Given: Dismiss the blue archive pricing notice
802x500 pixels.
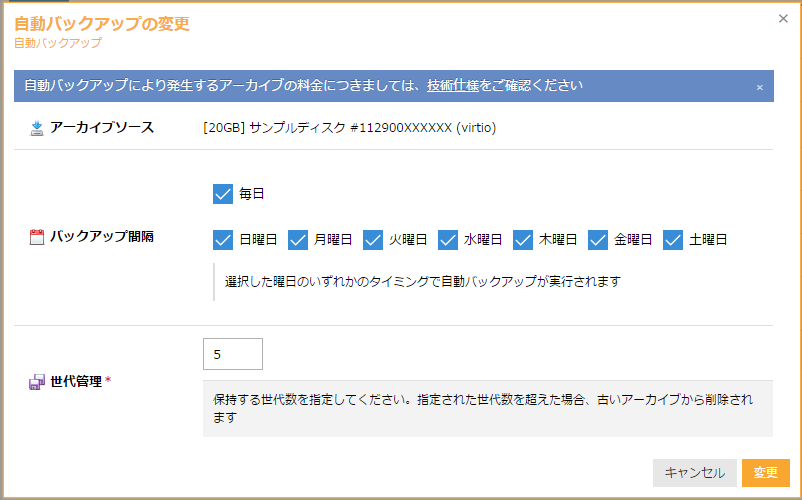Looking at the screenshot, I should tap(759, 87).
